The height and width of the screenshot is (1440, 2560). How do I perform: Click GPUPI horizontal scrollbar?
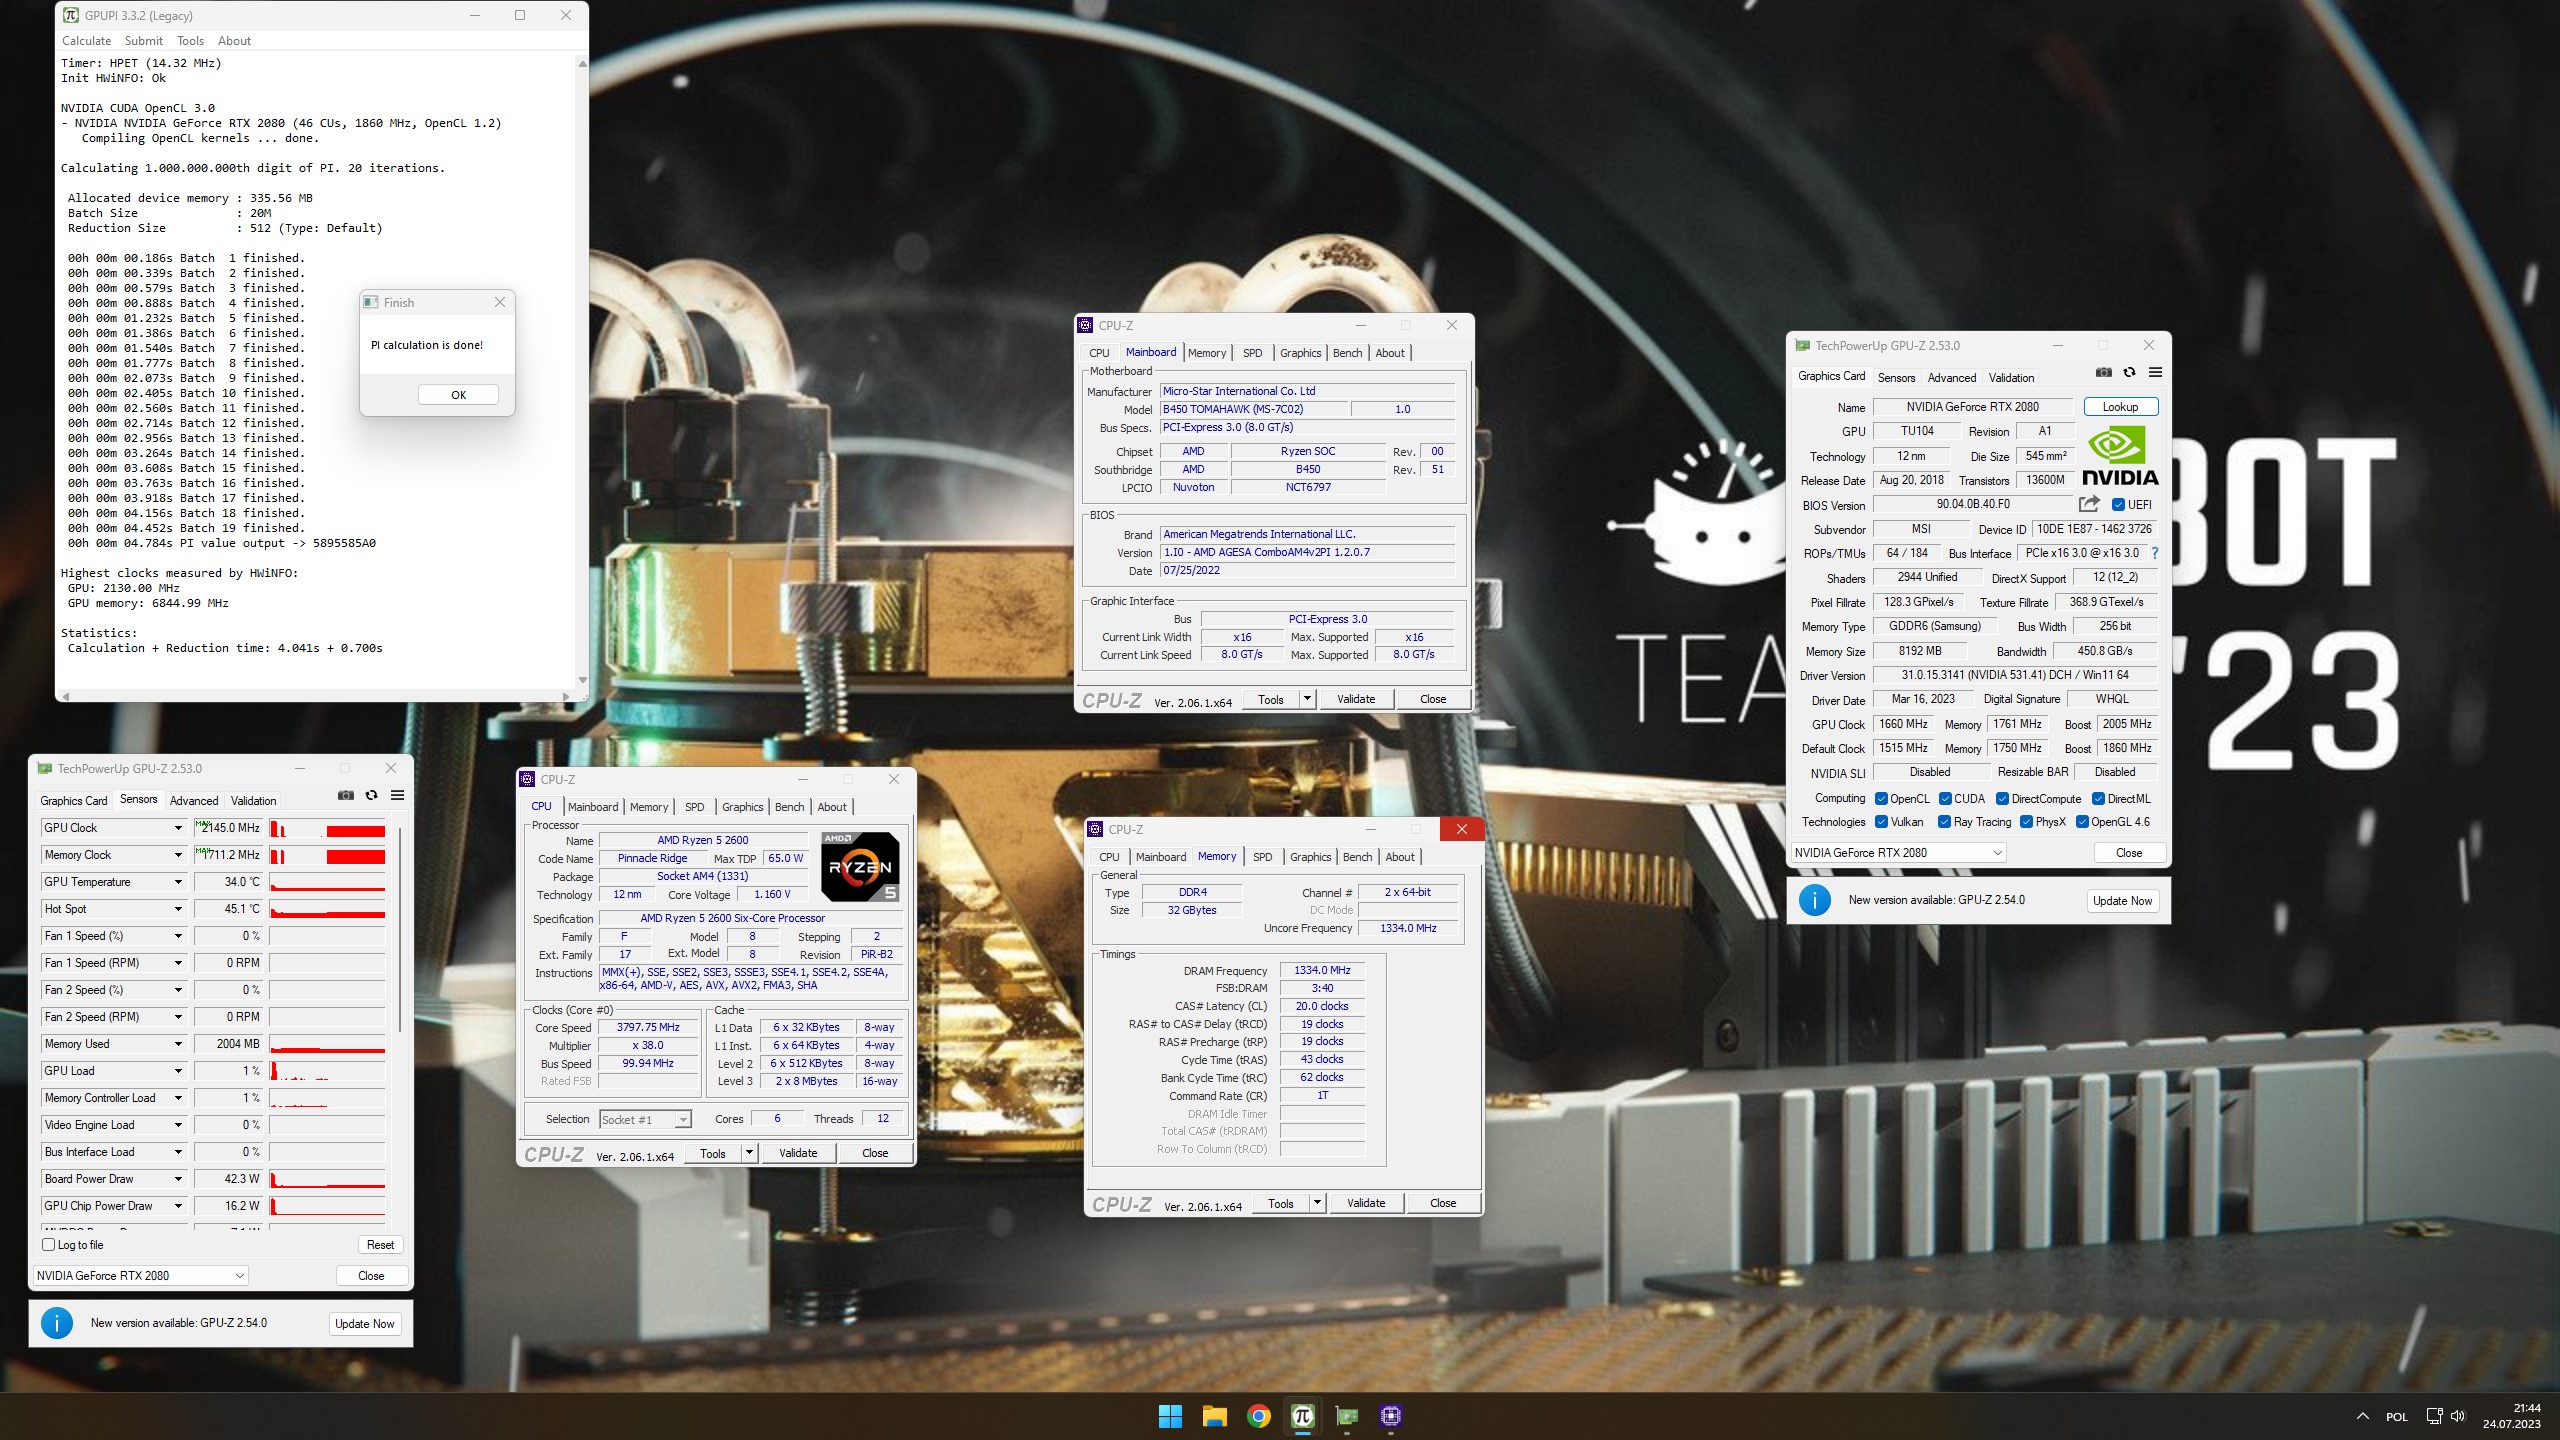[x=316, y=696]
